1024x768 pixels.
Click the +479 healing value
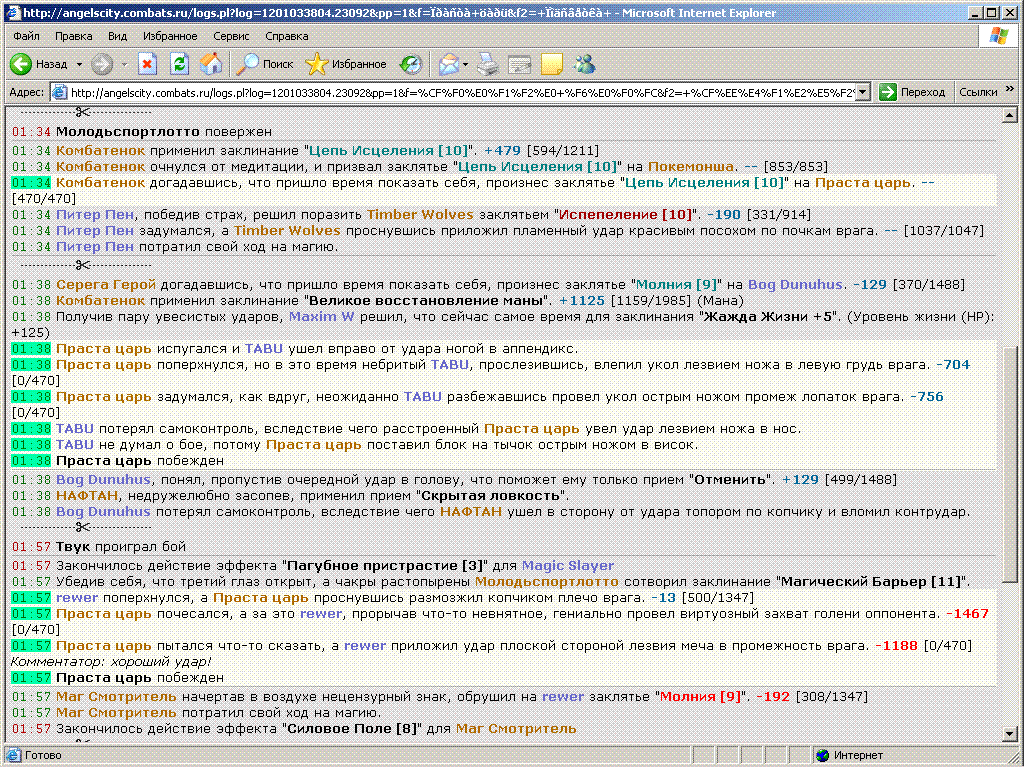[x=503, y=151]
